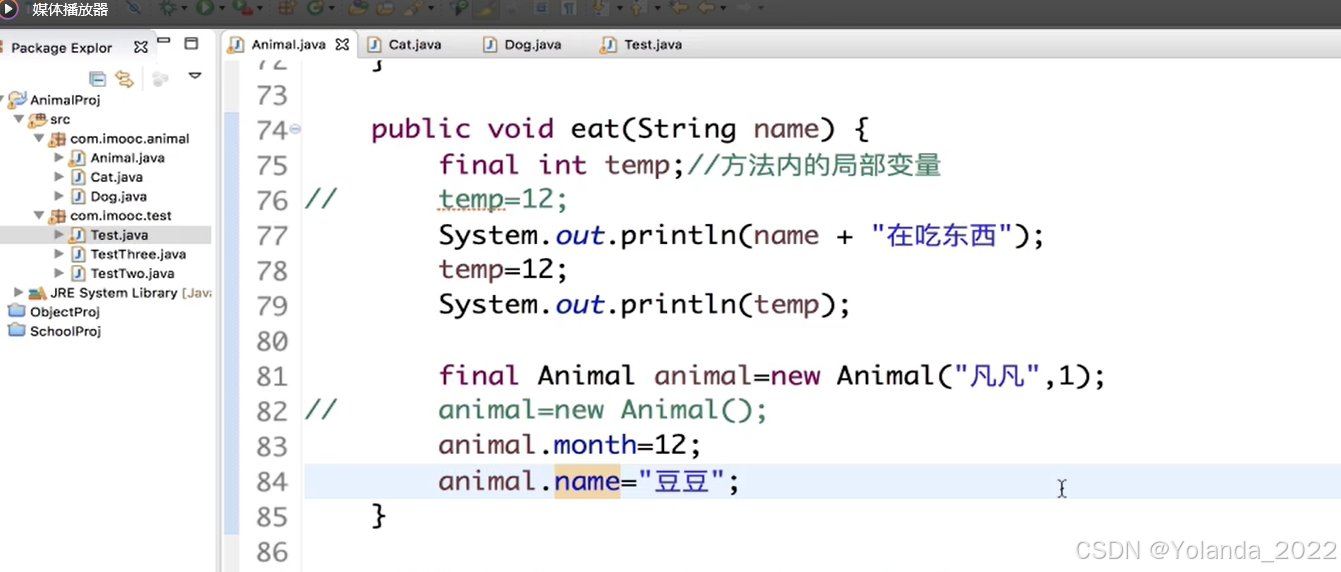Expand Animal.java in the tree
This screenshot has width=1341, height=572.
(x=59, y=158)
